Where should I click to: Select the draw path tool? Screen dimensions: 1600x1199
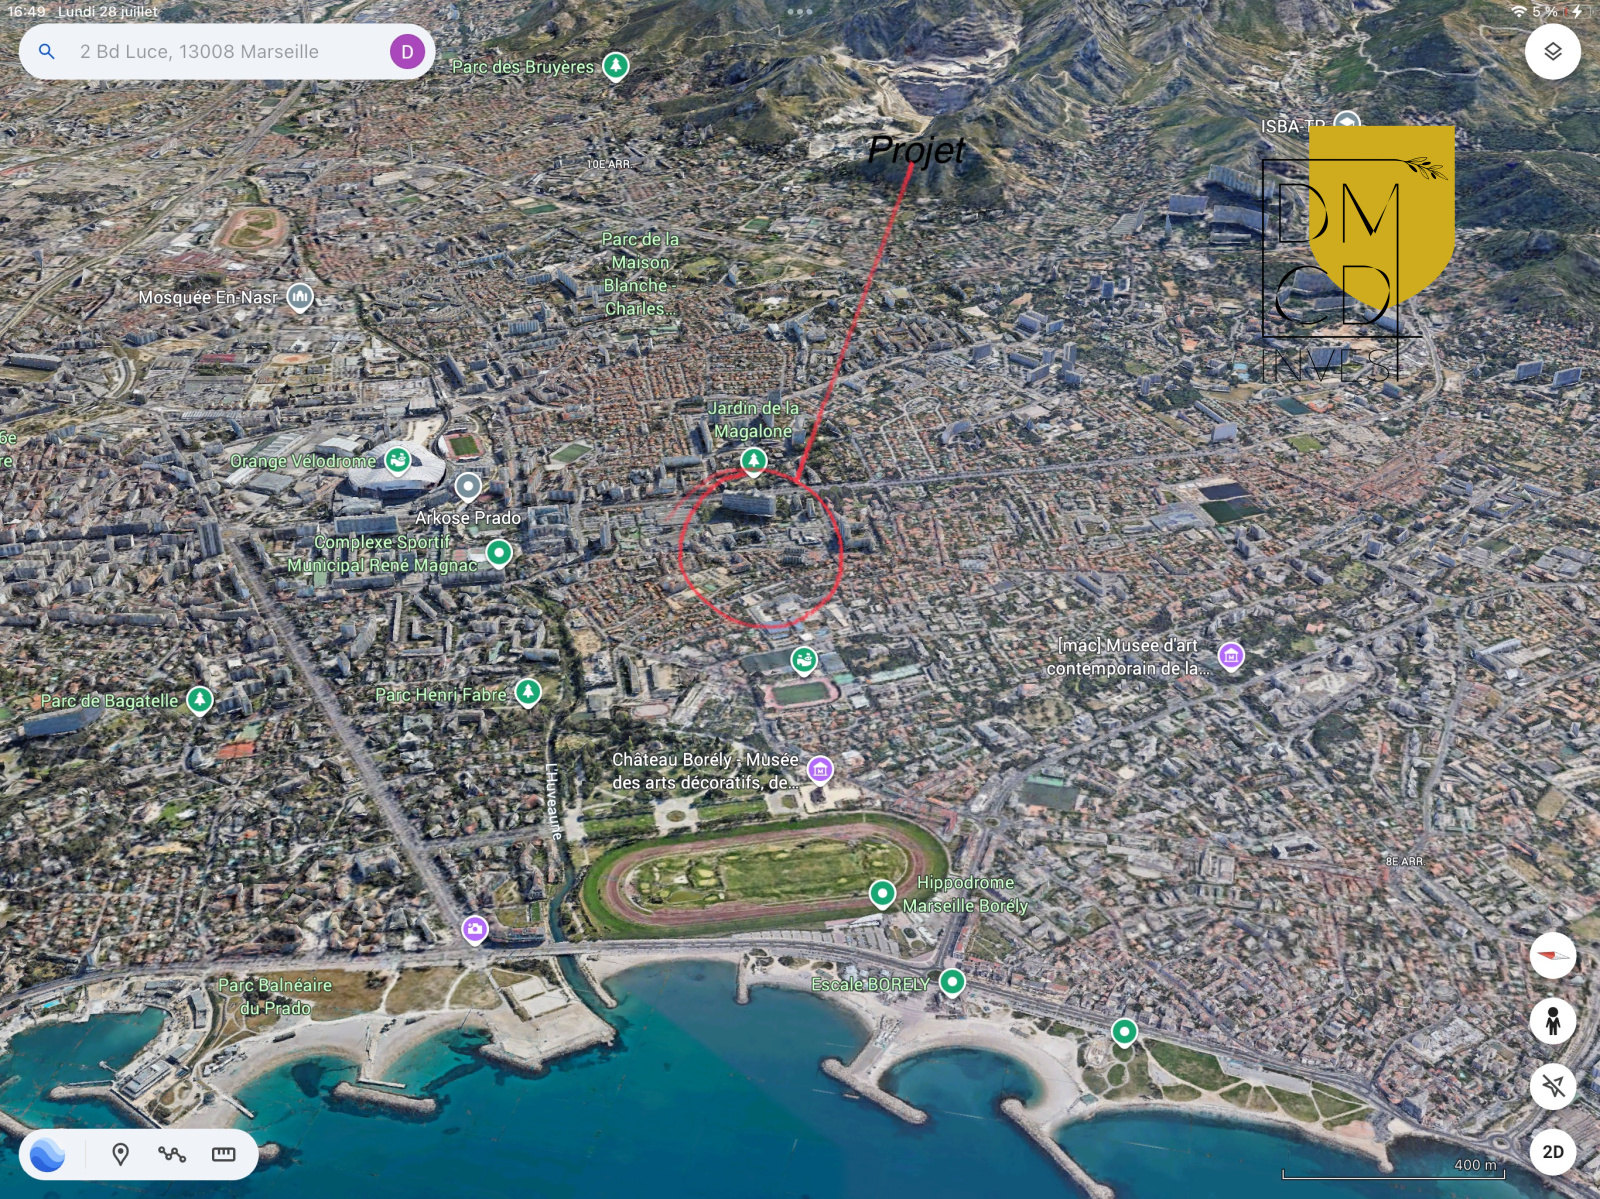point(172,1154)
